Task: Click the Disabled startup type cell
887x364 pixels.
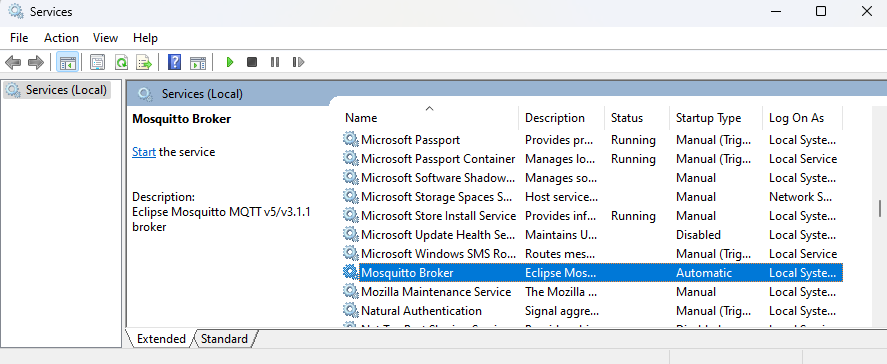Action: click(699, 235)
